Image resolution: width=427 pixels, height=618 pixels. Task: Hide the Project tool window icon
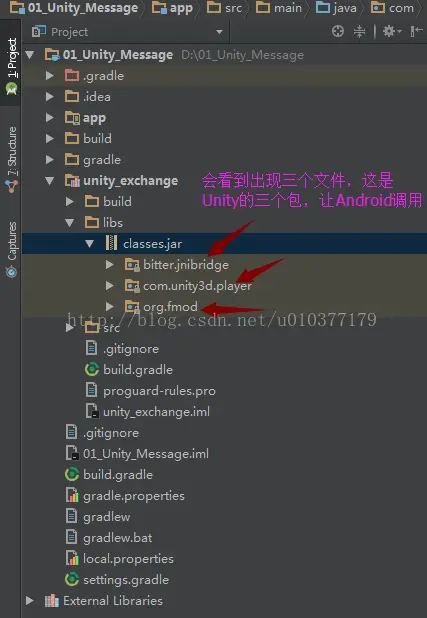pos(416,31)
